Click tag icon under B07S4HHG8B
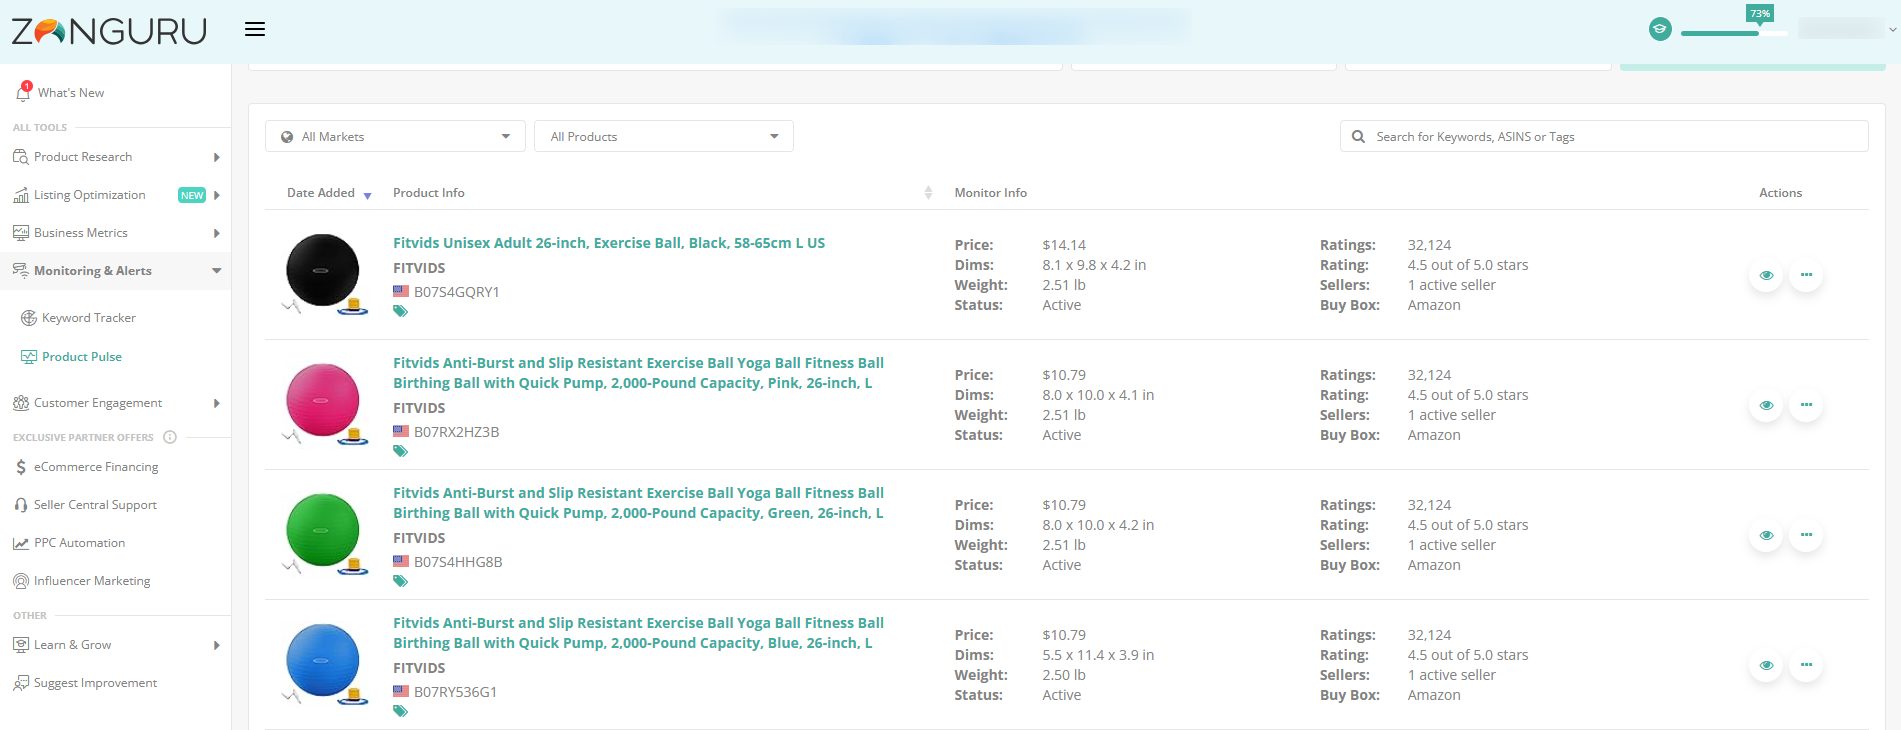1901x730 pixels. (400, 581)
